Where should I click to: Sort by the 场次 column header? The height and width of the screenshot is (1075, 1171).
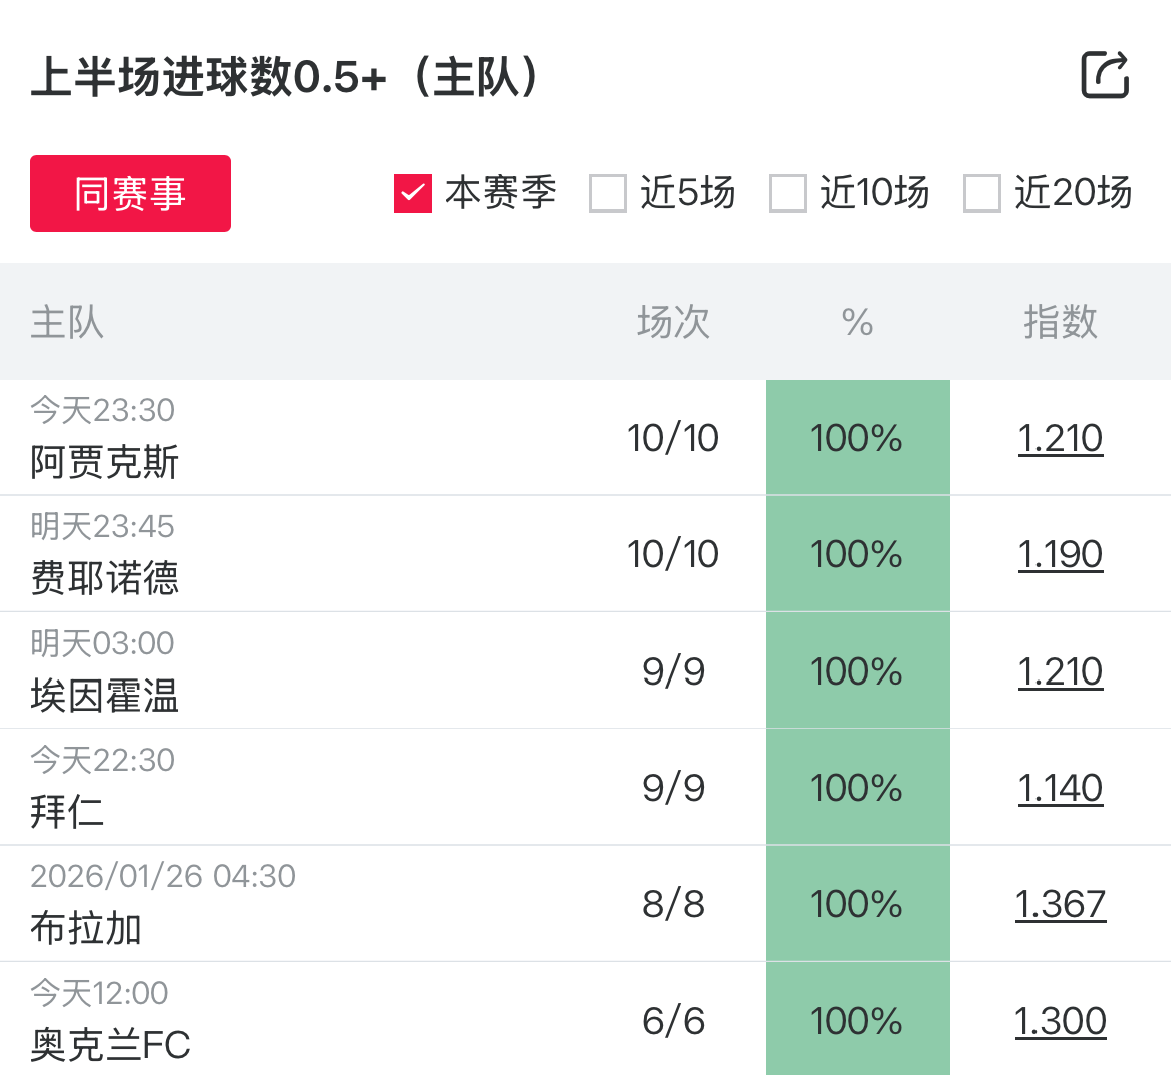[673, 322]
